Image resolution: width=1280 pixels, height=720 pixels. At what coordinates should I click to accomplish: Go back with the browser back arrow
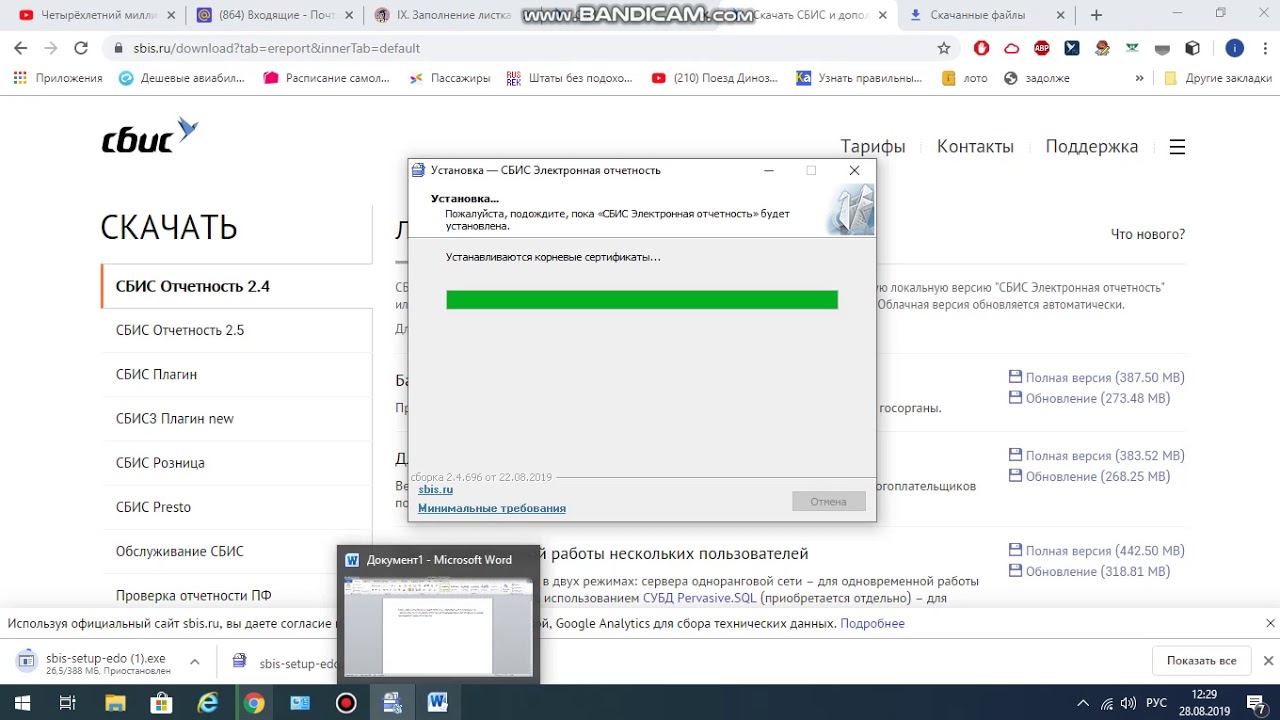tap(20, 48)
